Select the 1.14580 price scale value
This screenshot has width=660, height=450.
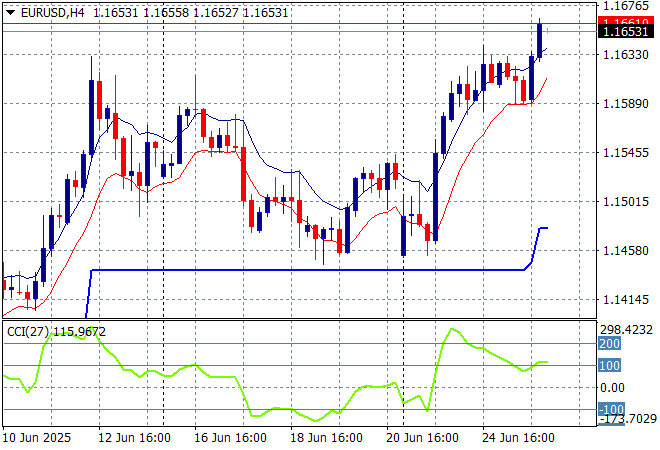(626, 250)
